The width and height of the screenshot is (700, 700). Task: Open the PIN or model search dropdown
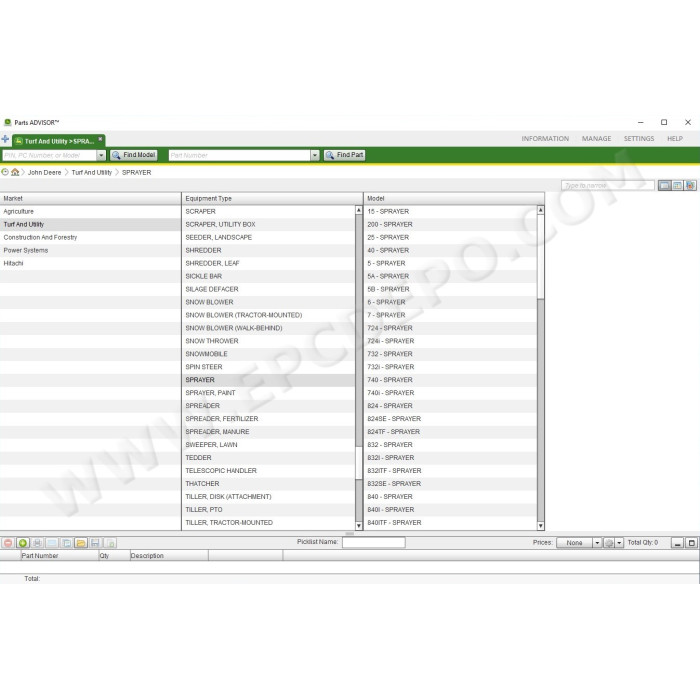[101, 155]
